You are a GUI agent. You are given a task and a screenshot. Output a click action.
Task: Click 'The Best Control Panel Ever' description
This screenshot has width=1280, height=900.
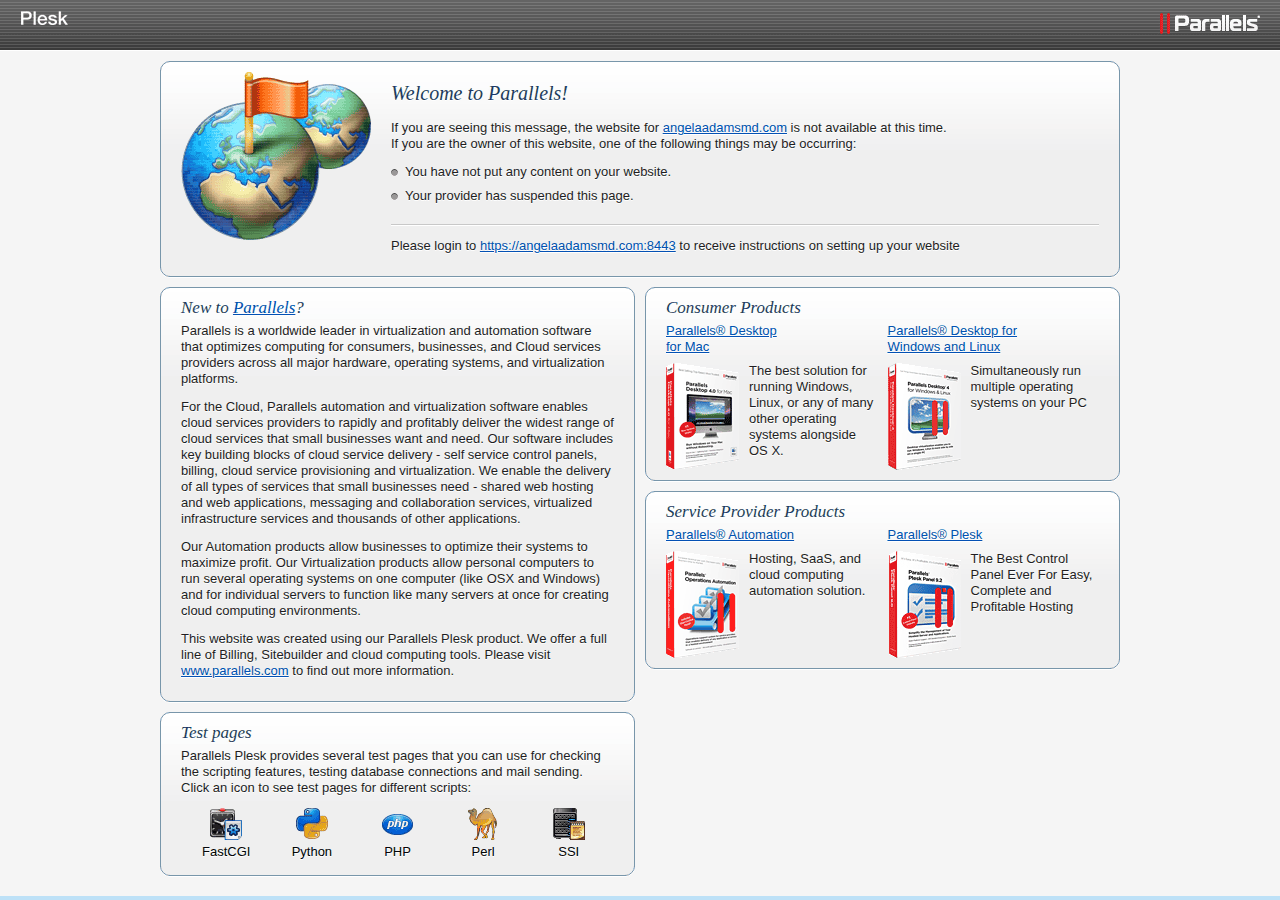(x=1031, y=582)
